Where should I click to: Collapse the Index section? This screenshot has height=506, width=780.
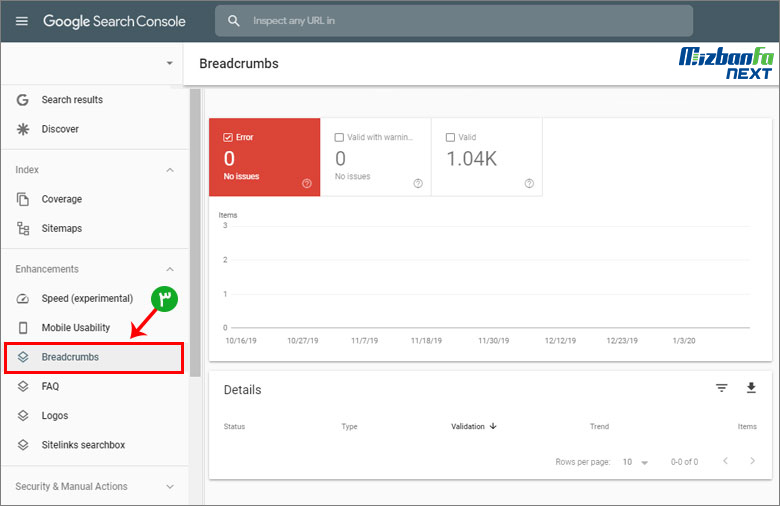170,170
